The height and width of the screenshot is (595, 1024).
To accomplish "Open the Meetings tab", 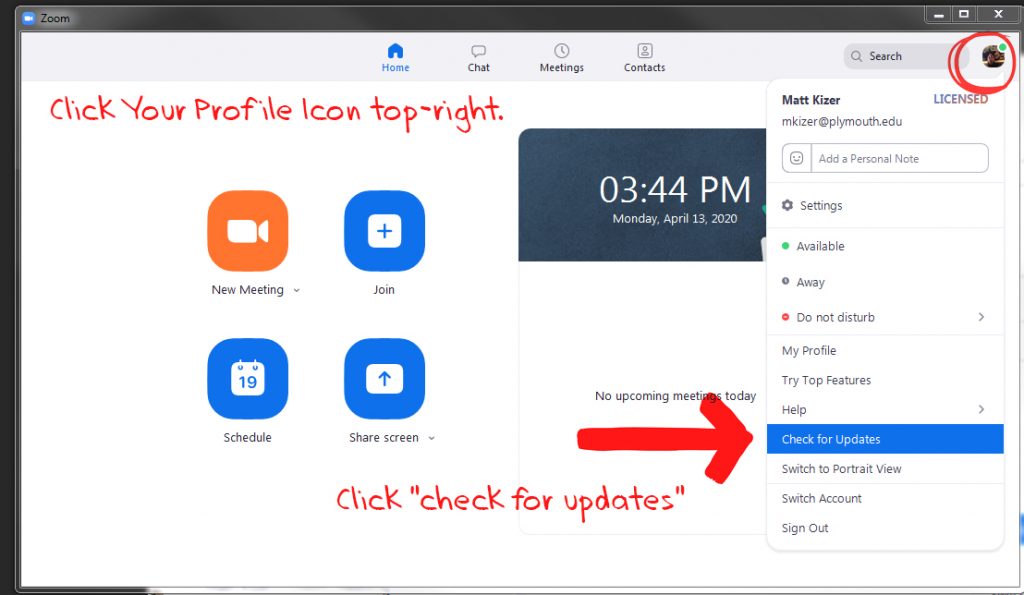I will pyautogui.click(x=562, y=57).
